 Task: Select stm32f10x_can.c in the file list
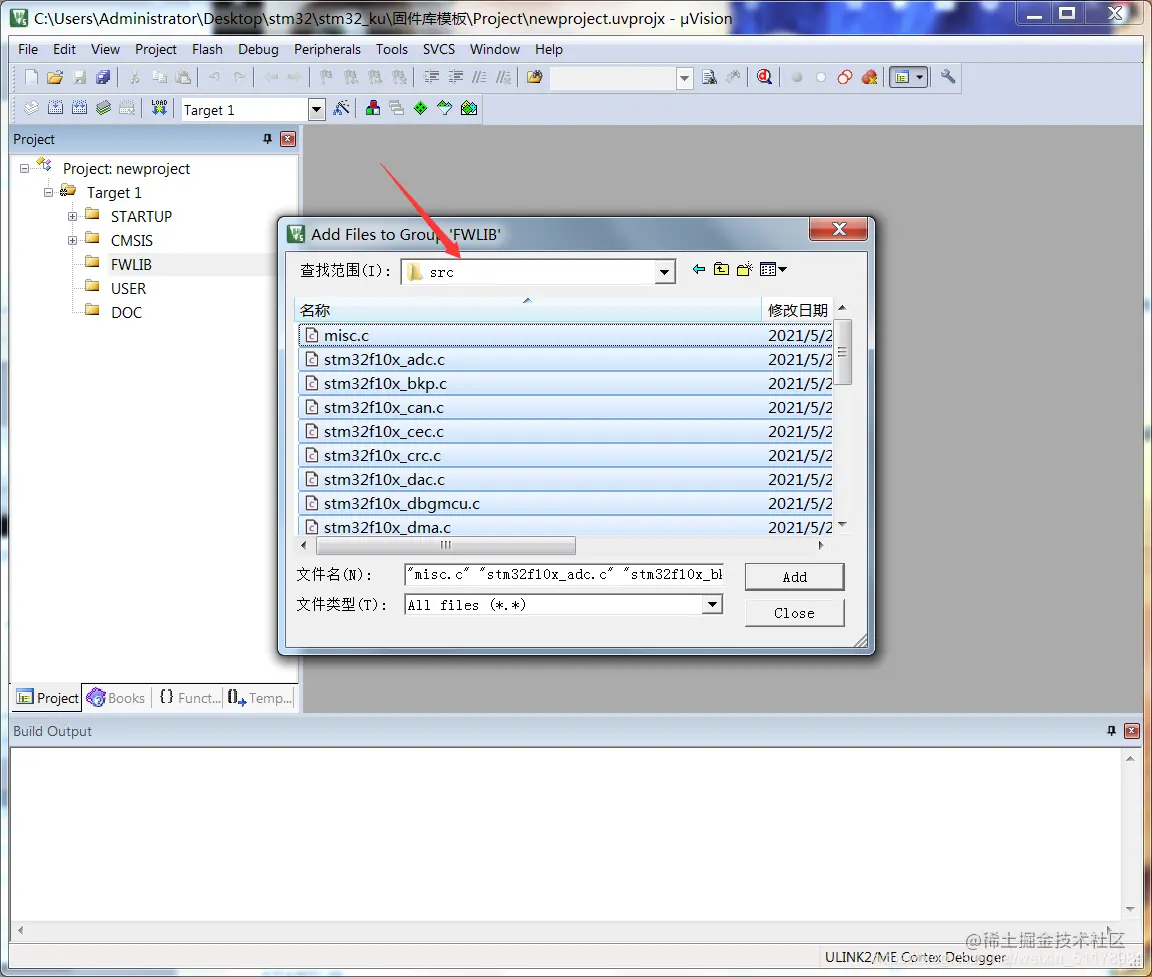coord(565,408)
